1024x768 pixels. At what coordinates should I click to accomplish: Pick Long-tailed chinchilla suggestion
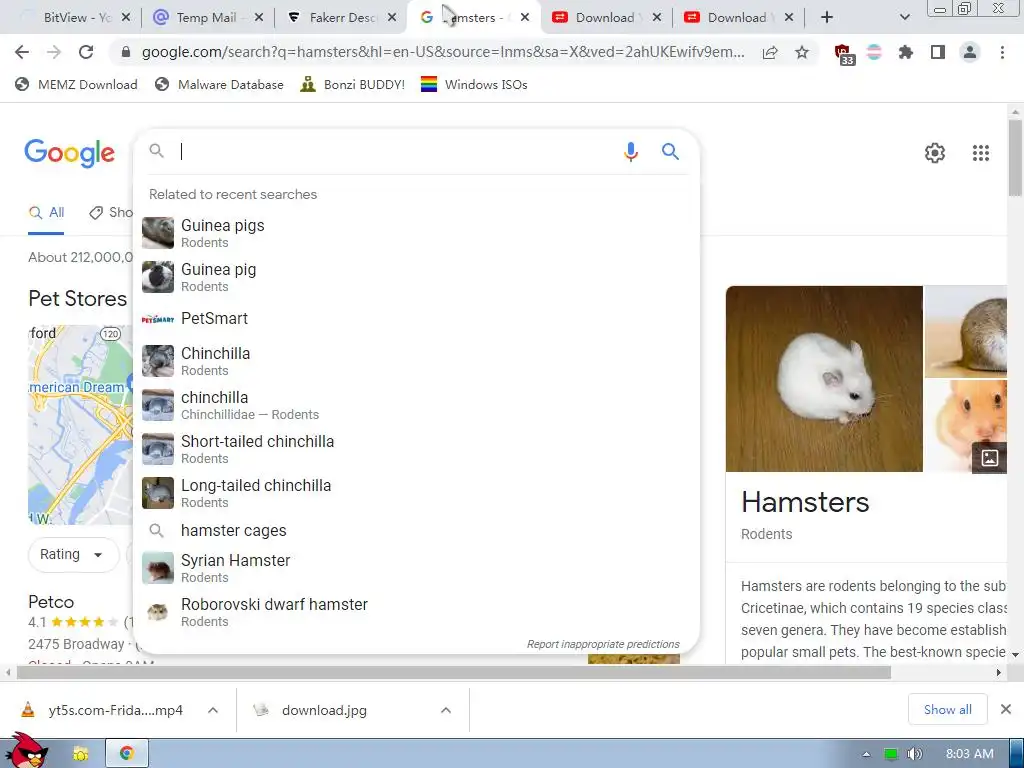pos(416,493)
